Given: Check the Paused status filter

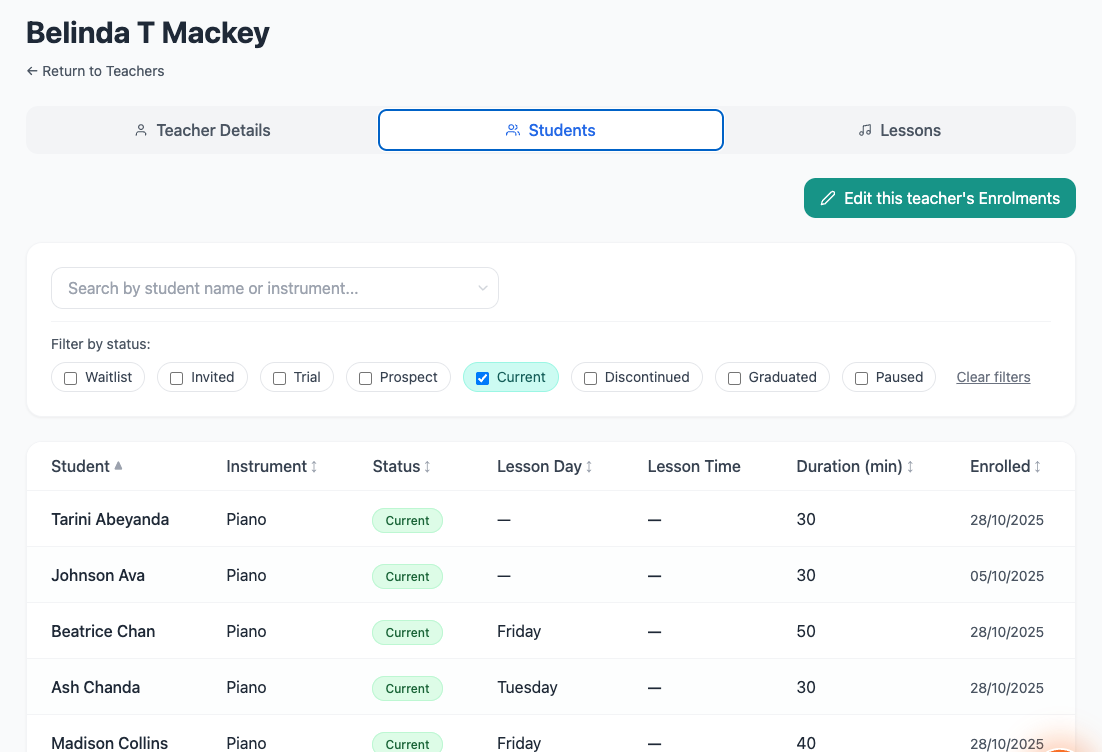Looking at the screenshot, I should click(x=862, y=378).
